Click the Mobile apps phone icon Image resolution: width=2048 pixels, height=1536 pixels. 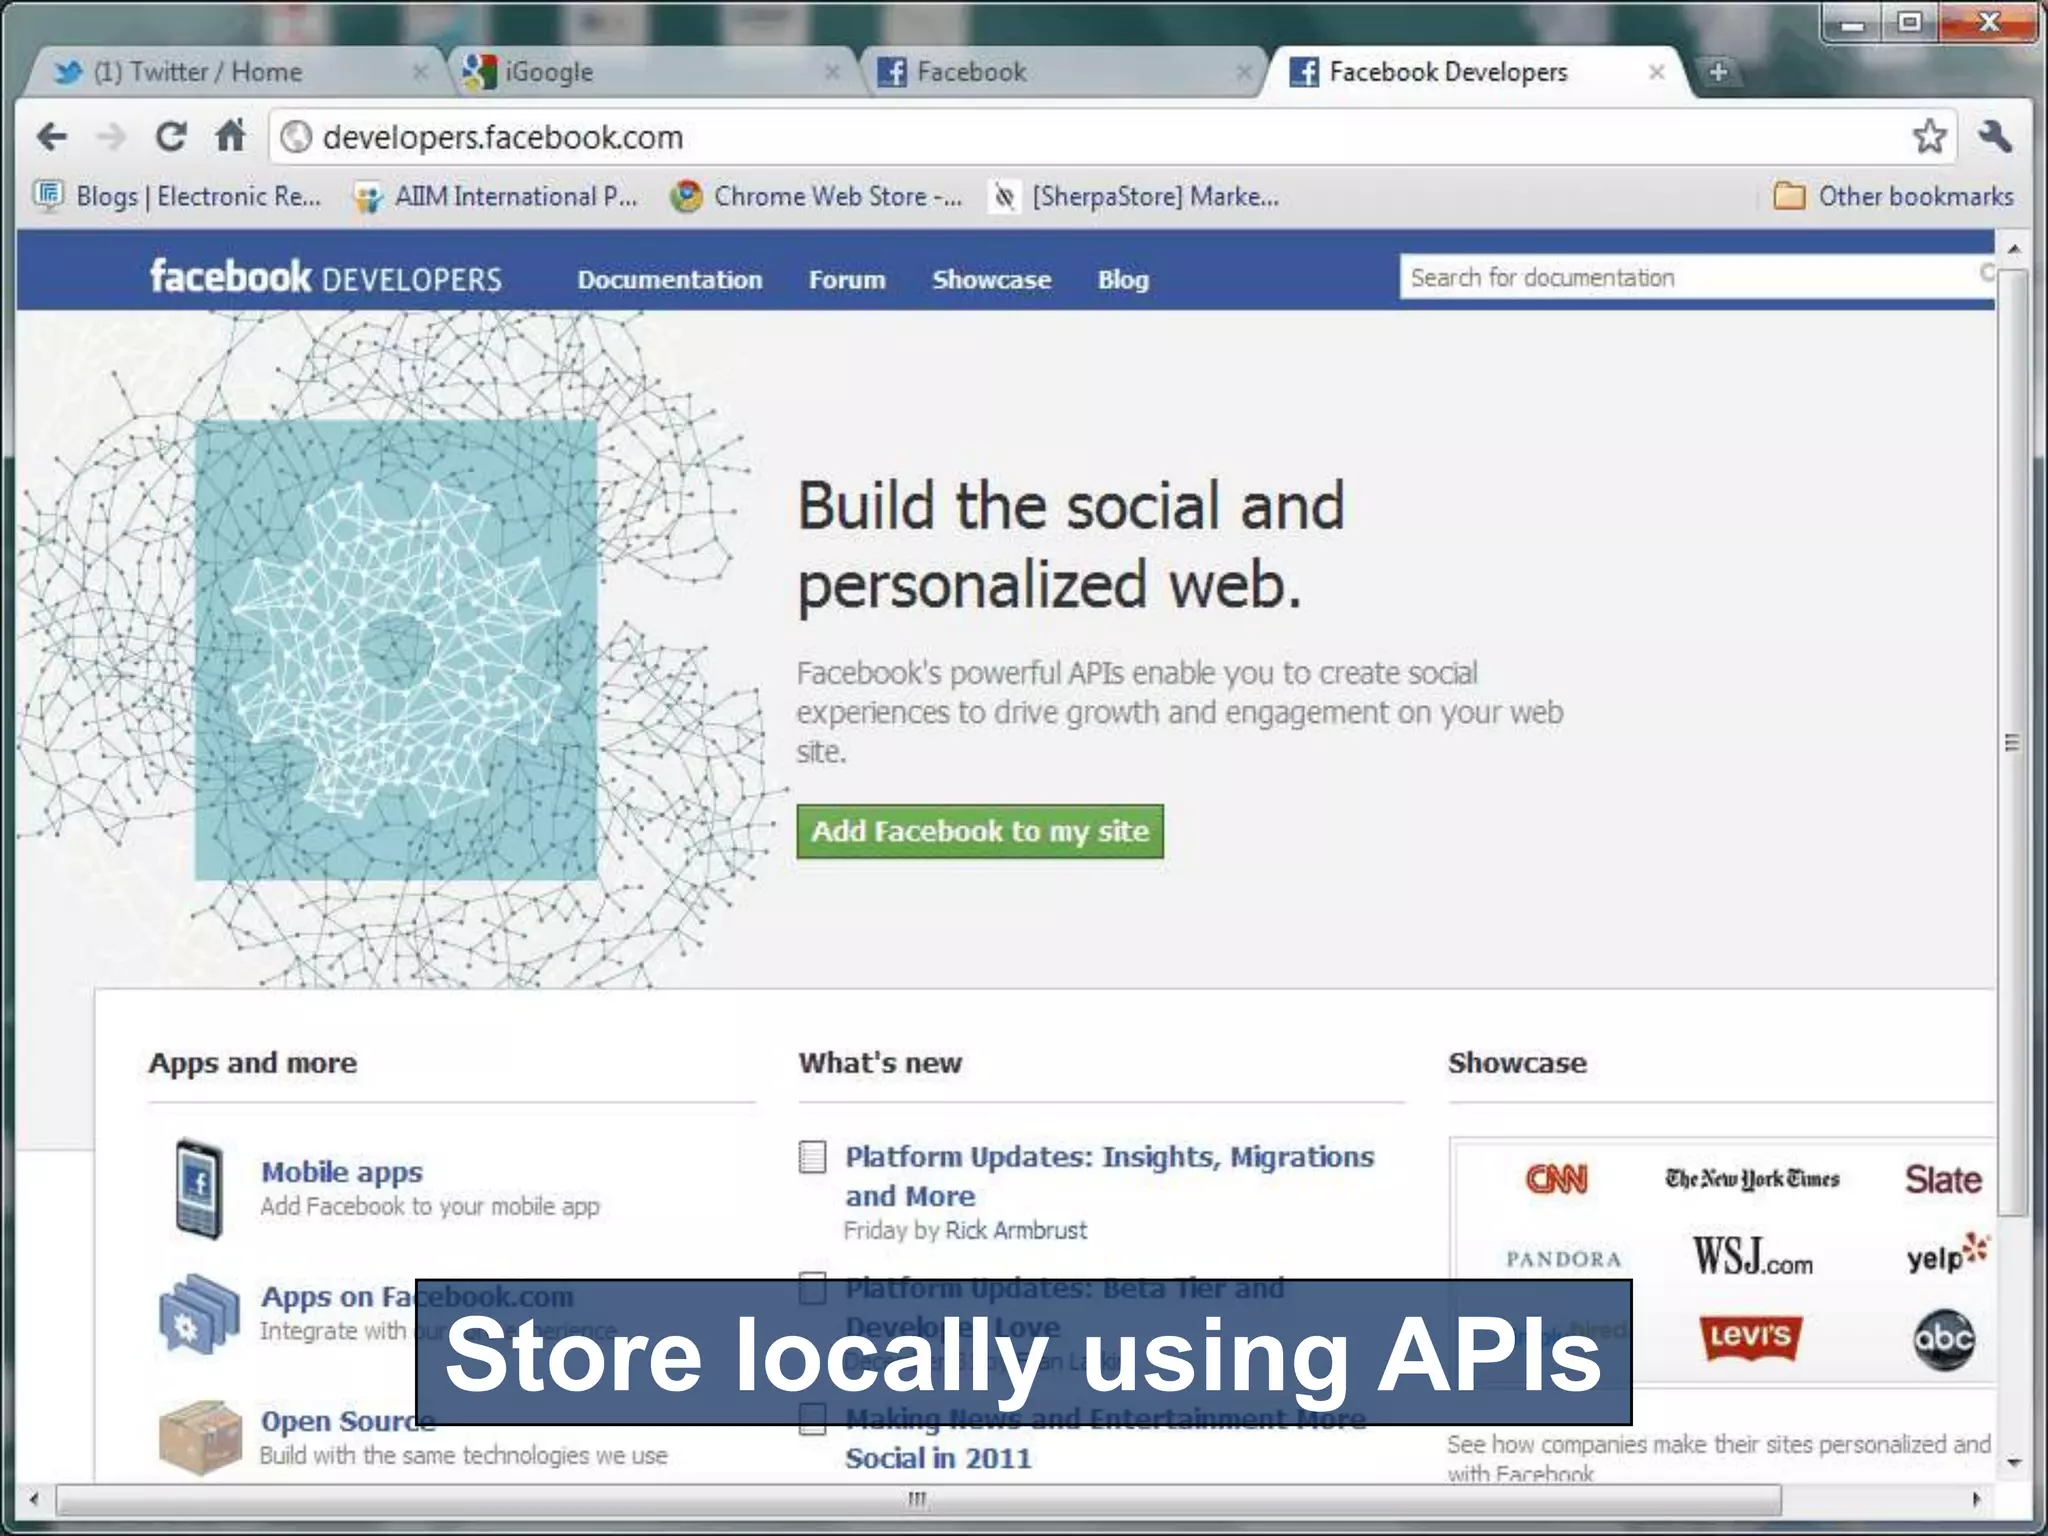(198, 1188)
